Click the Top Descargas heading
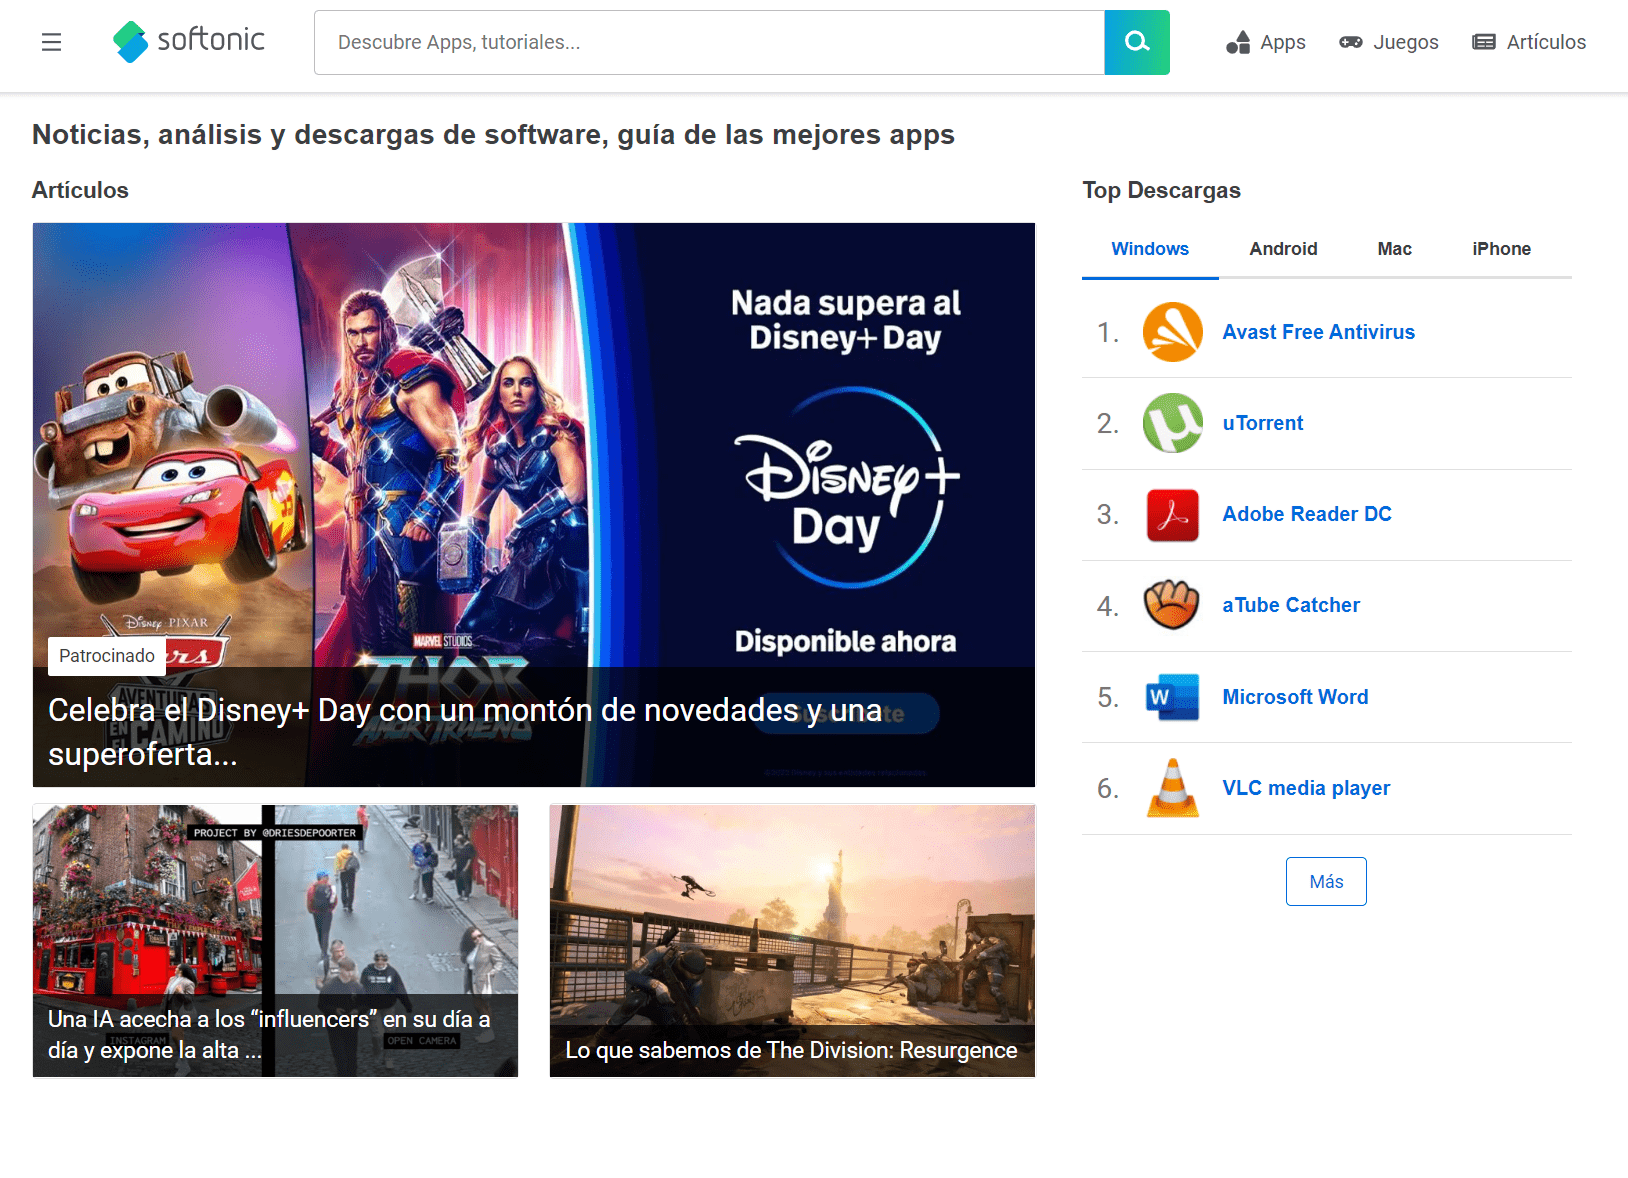 tap(1161, 190)
